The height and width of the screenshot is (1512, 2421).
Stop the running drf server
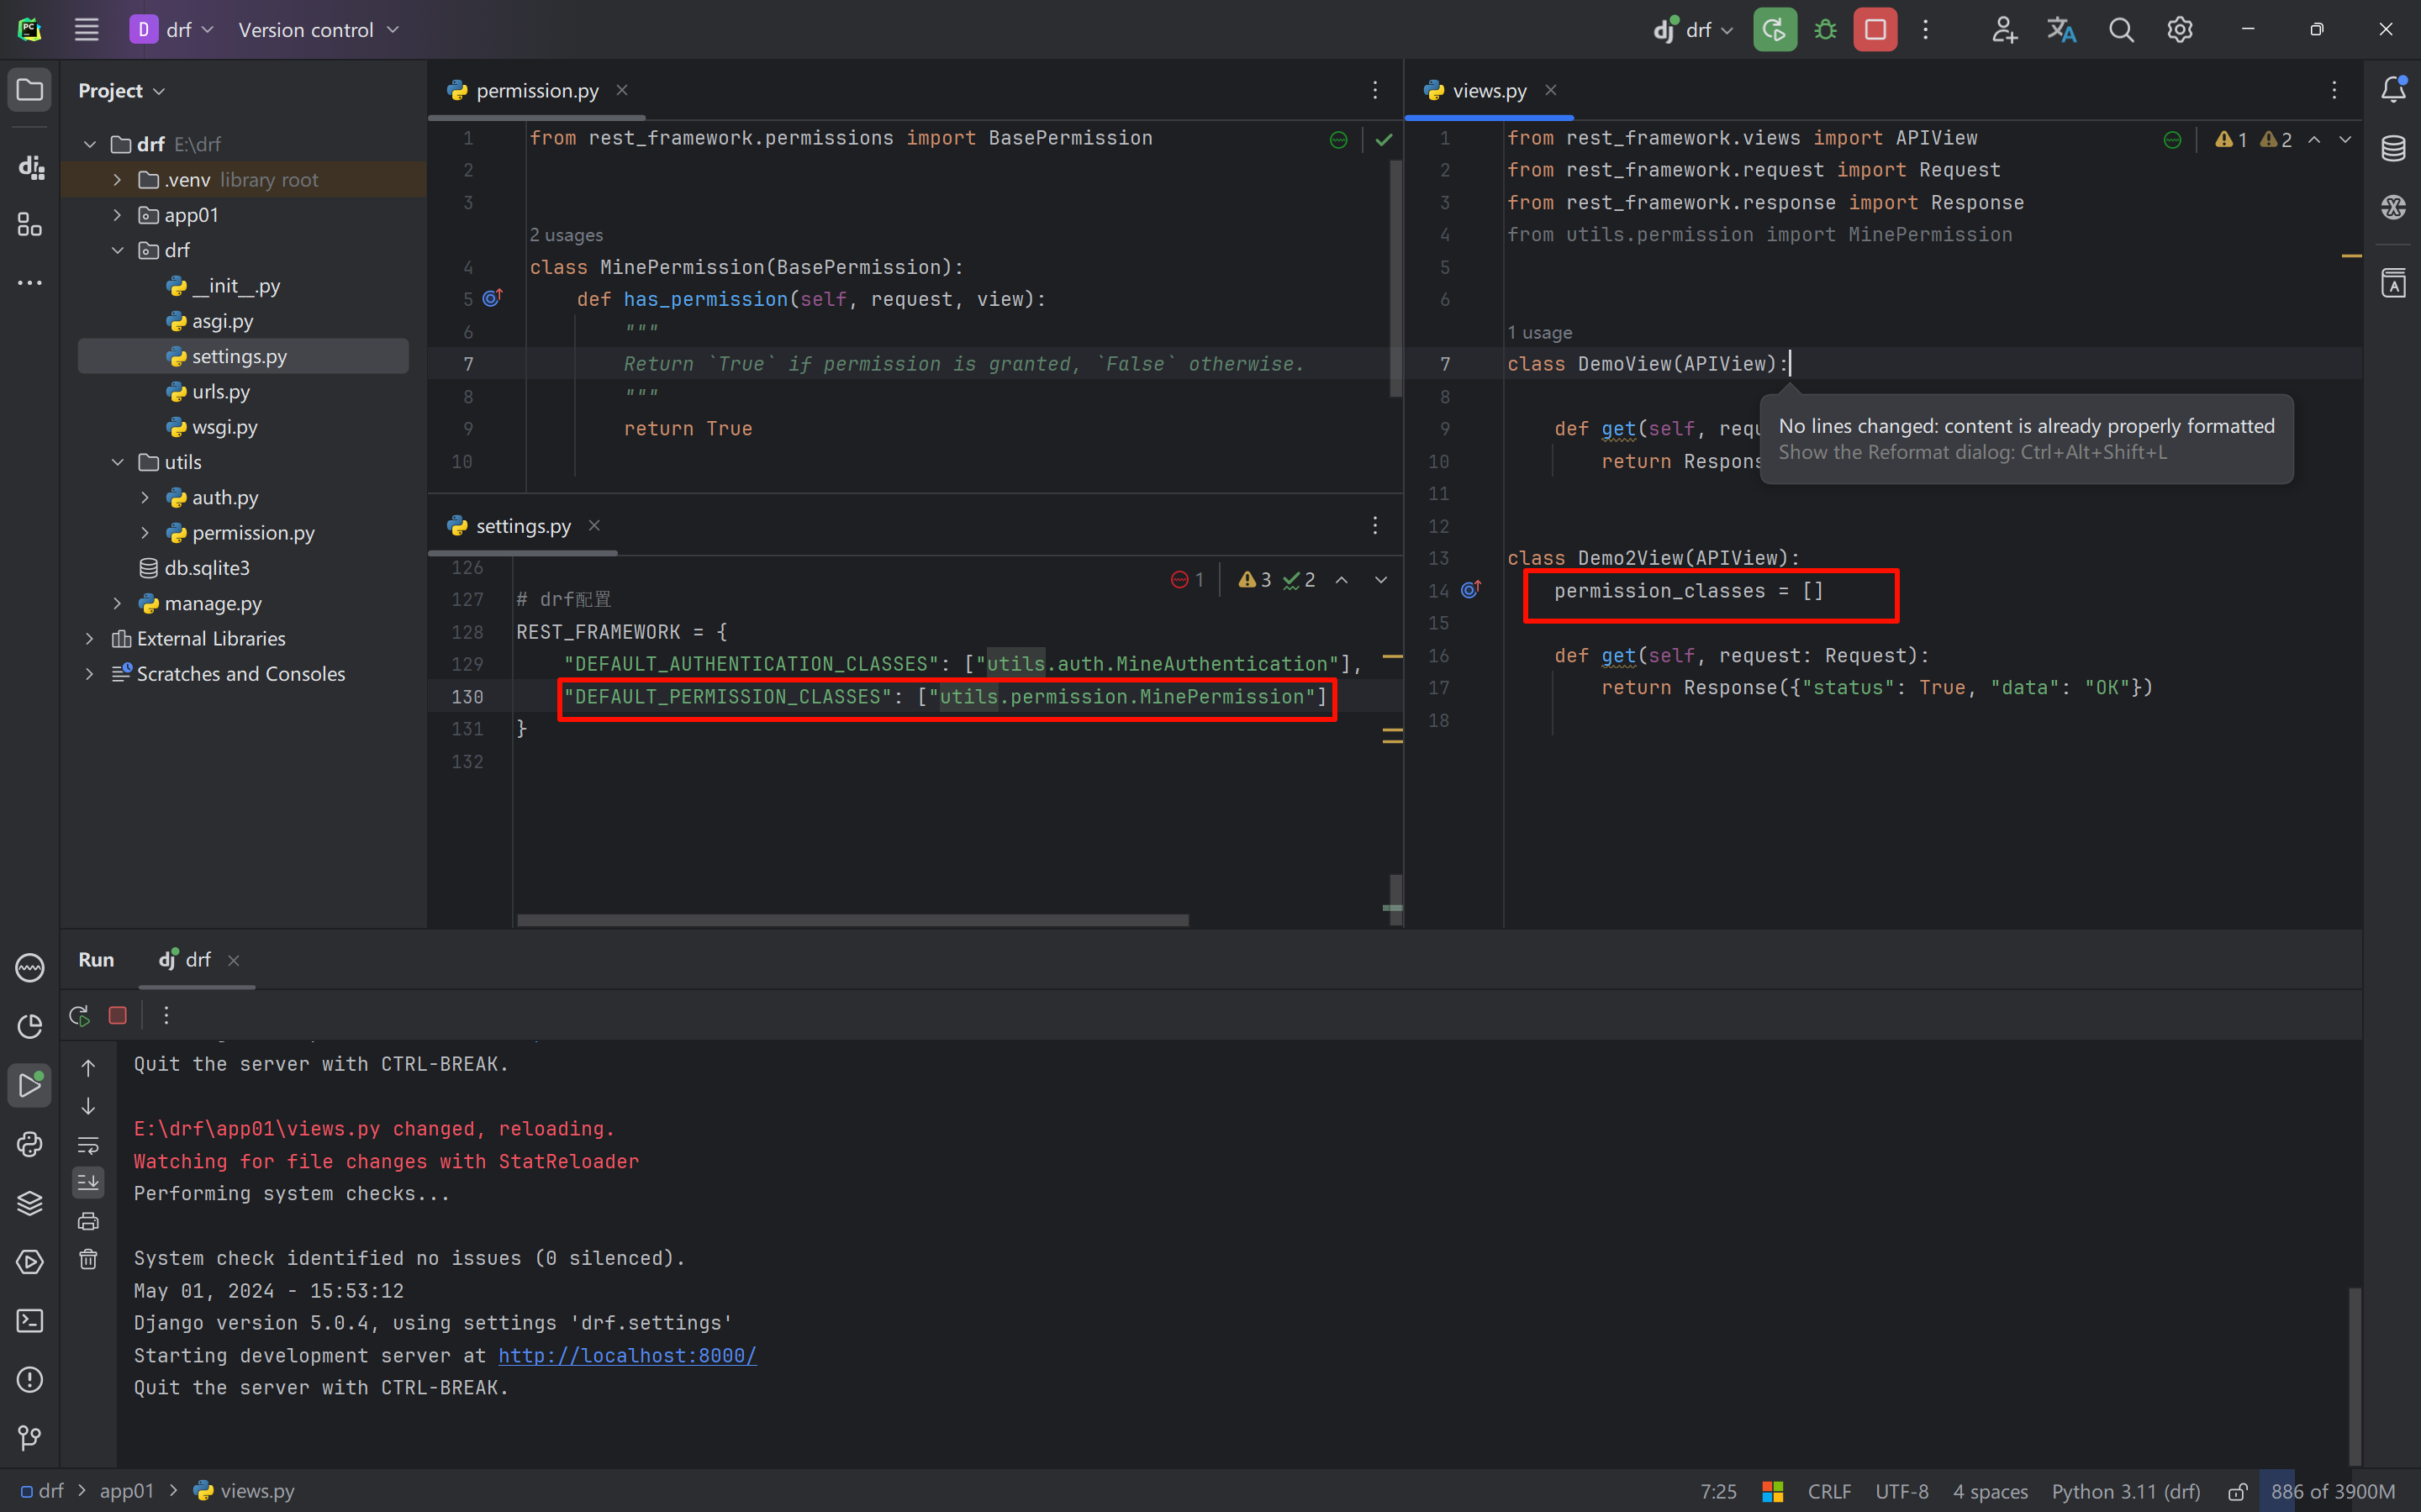[1875, 30]
